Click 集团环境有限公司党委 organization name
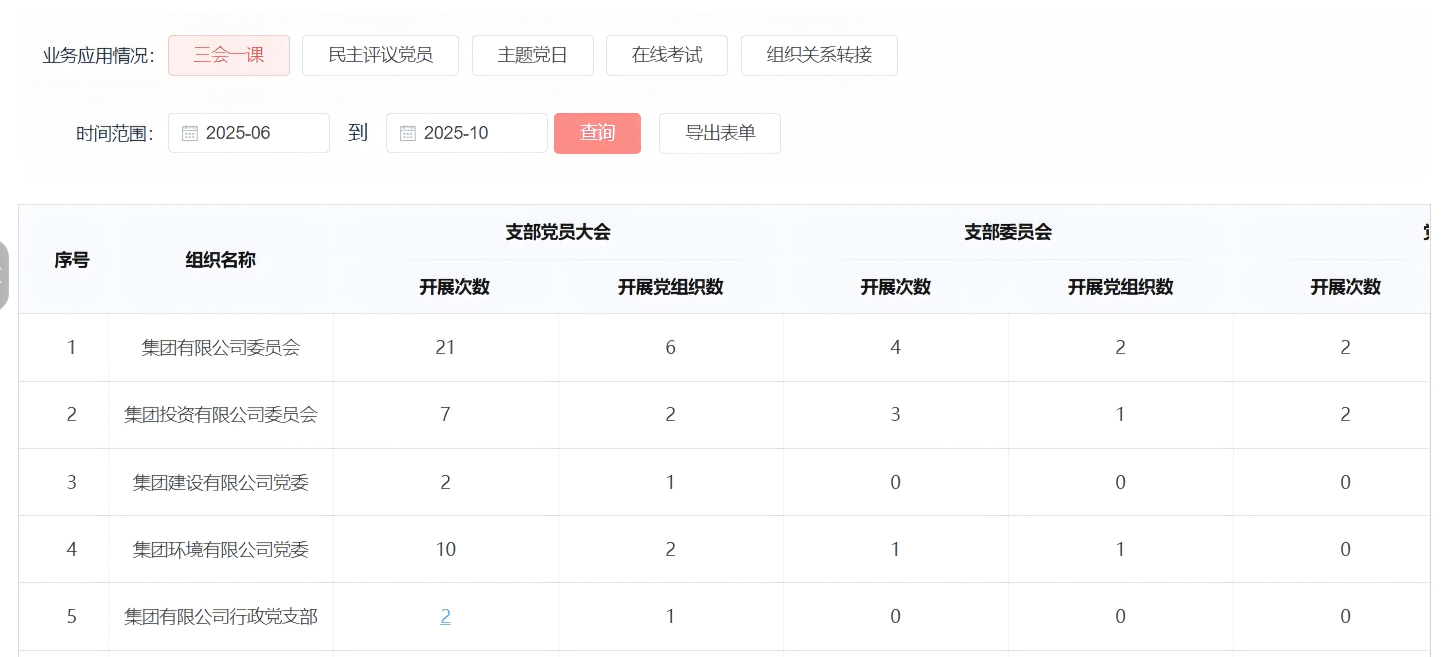Viewport: 1454px width, 657px height. tap(221, 549)
